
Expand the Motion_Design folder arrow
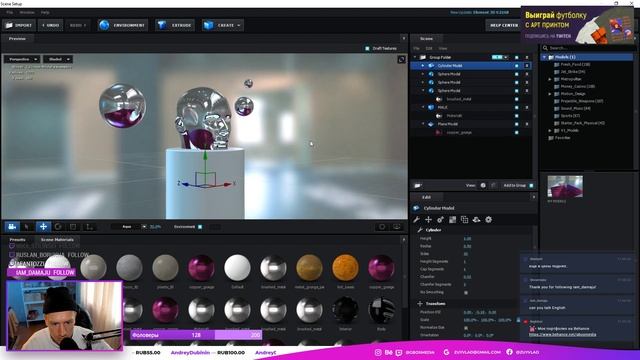coord(550,94)
